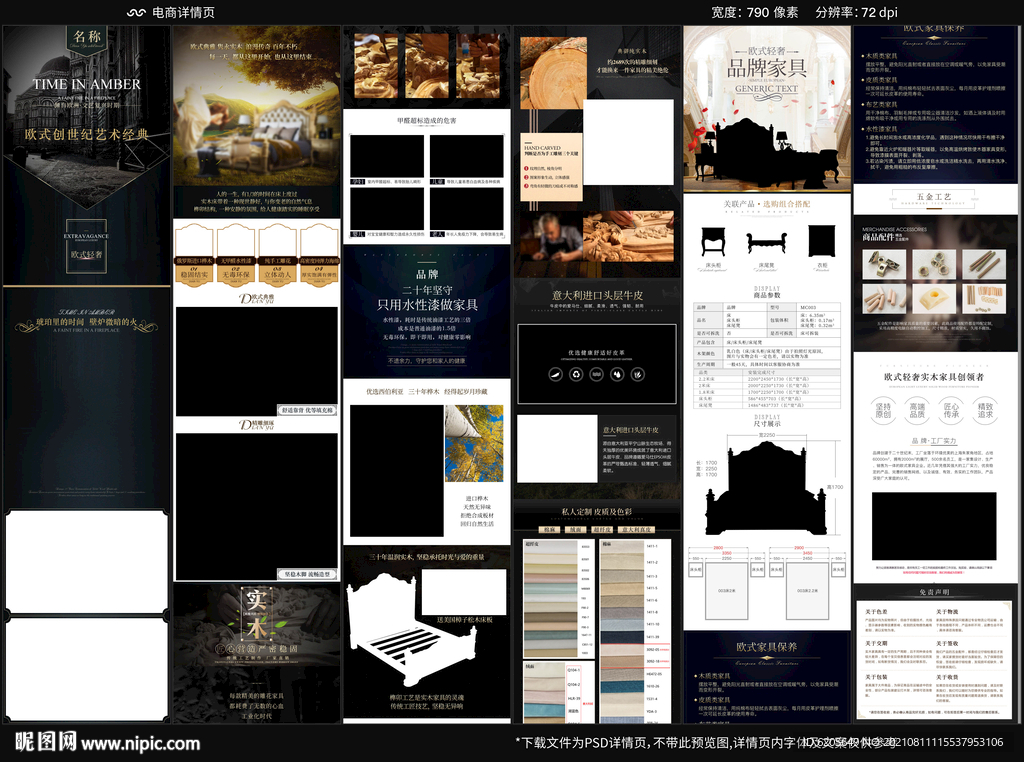Click the 立体动人 feature badge
1024x762 pixels.
pyautogui.click(x=278, y=253)
